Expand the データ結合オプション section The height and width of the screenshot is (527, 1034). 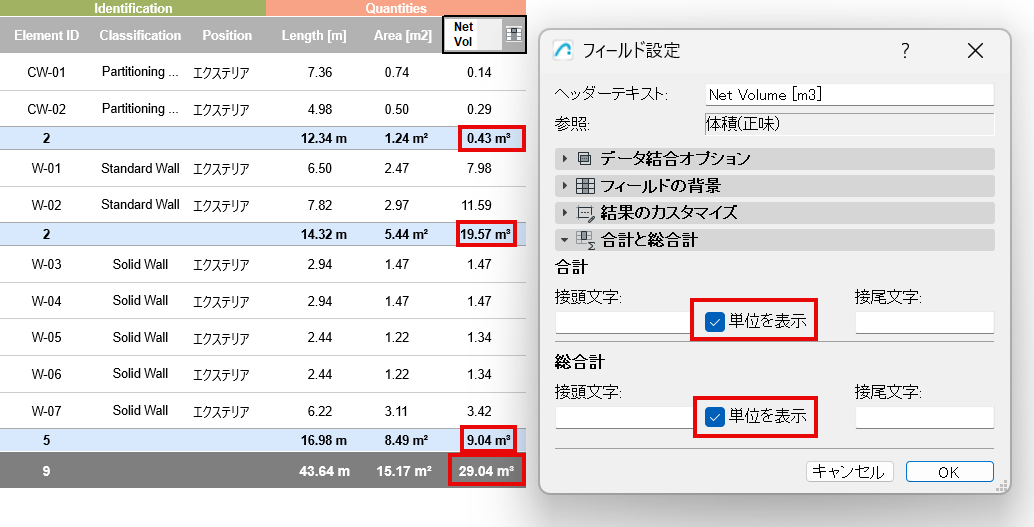[x=564, y=158]
